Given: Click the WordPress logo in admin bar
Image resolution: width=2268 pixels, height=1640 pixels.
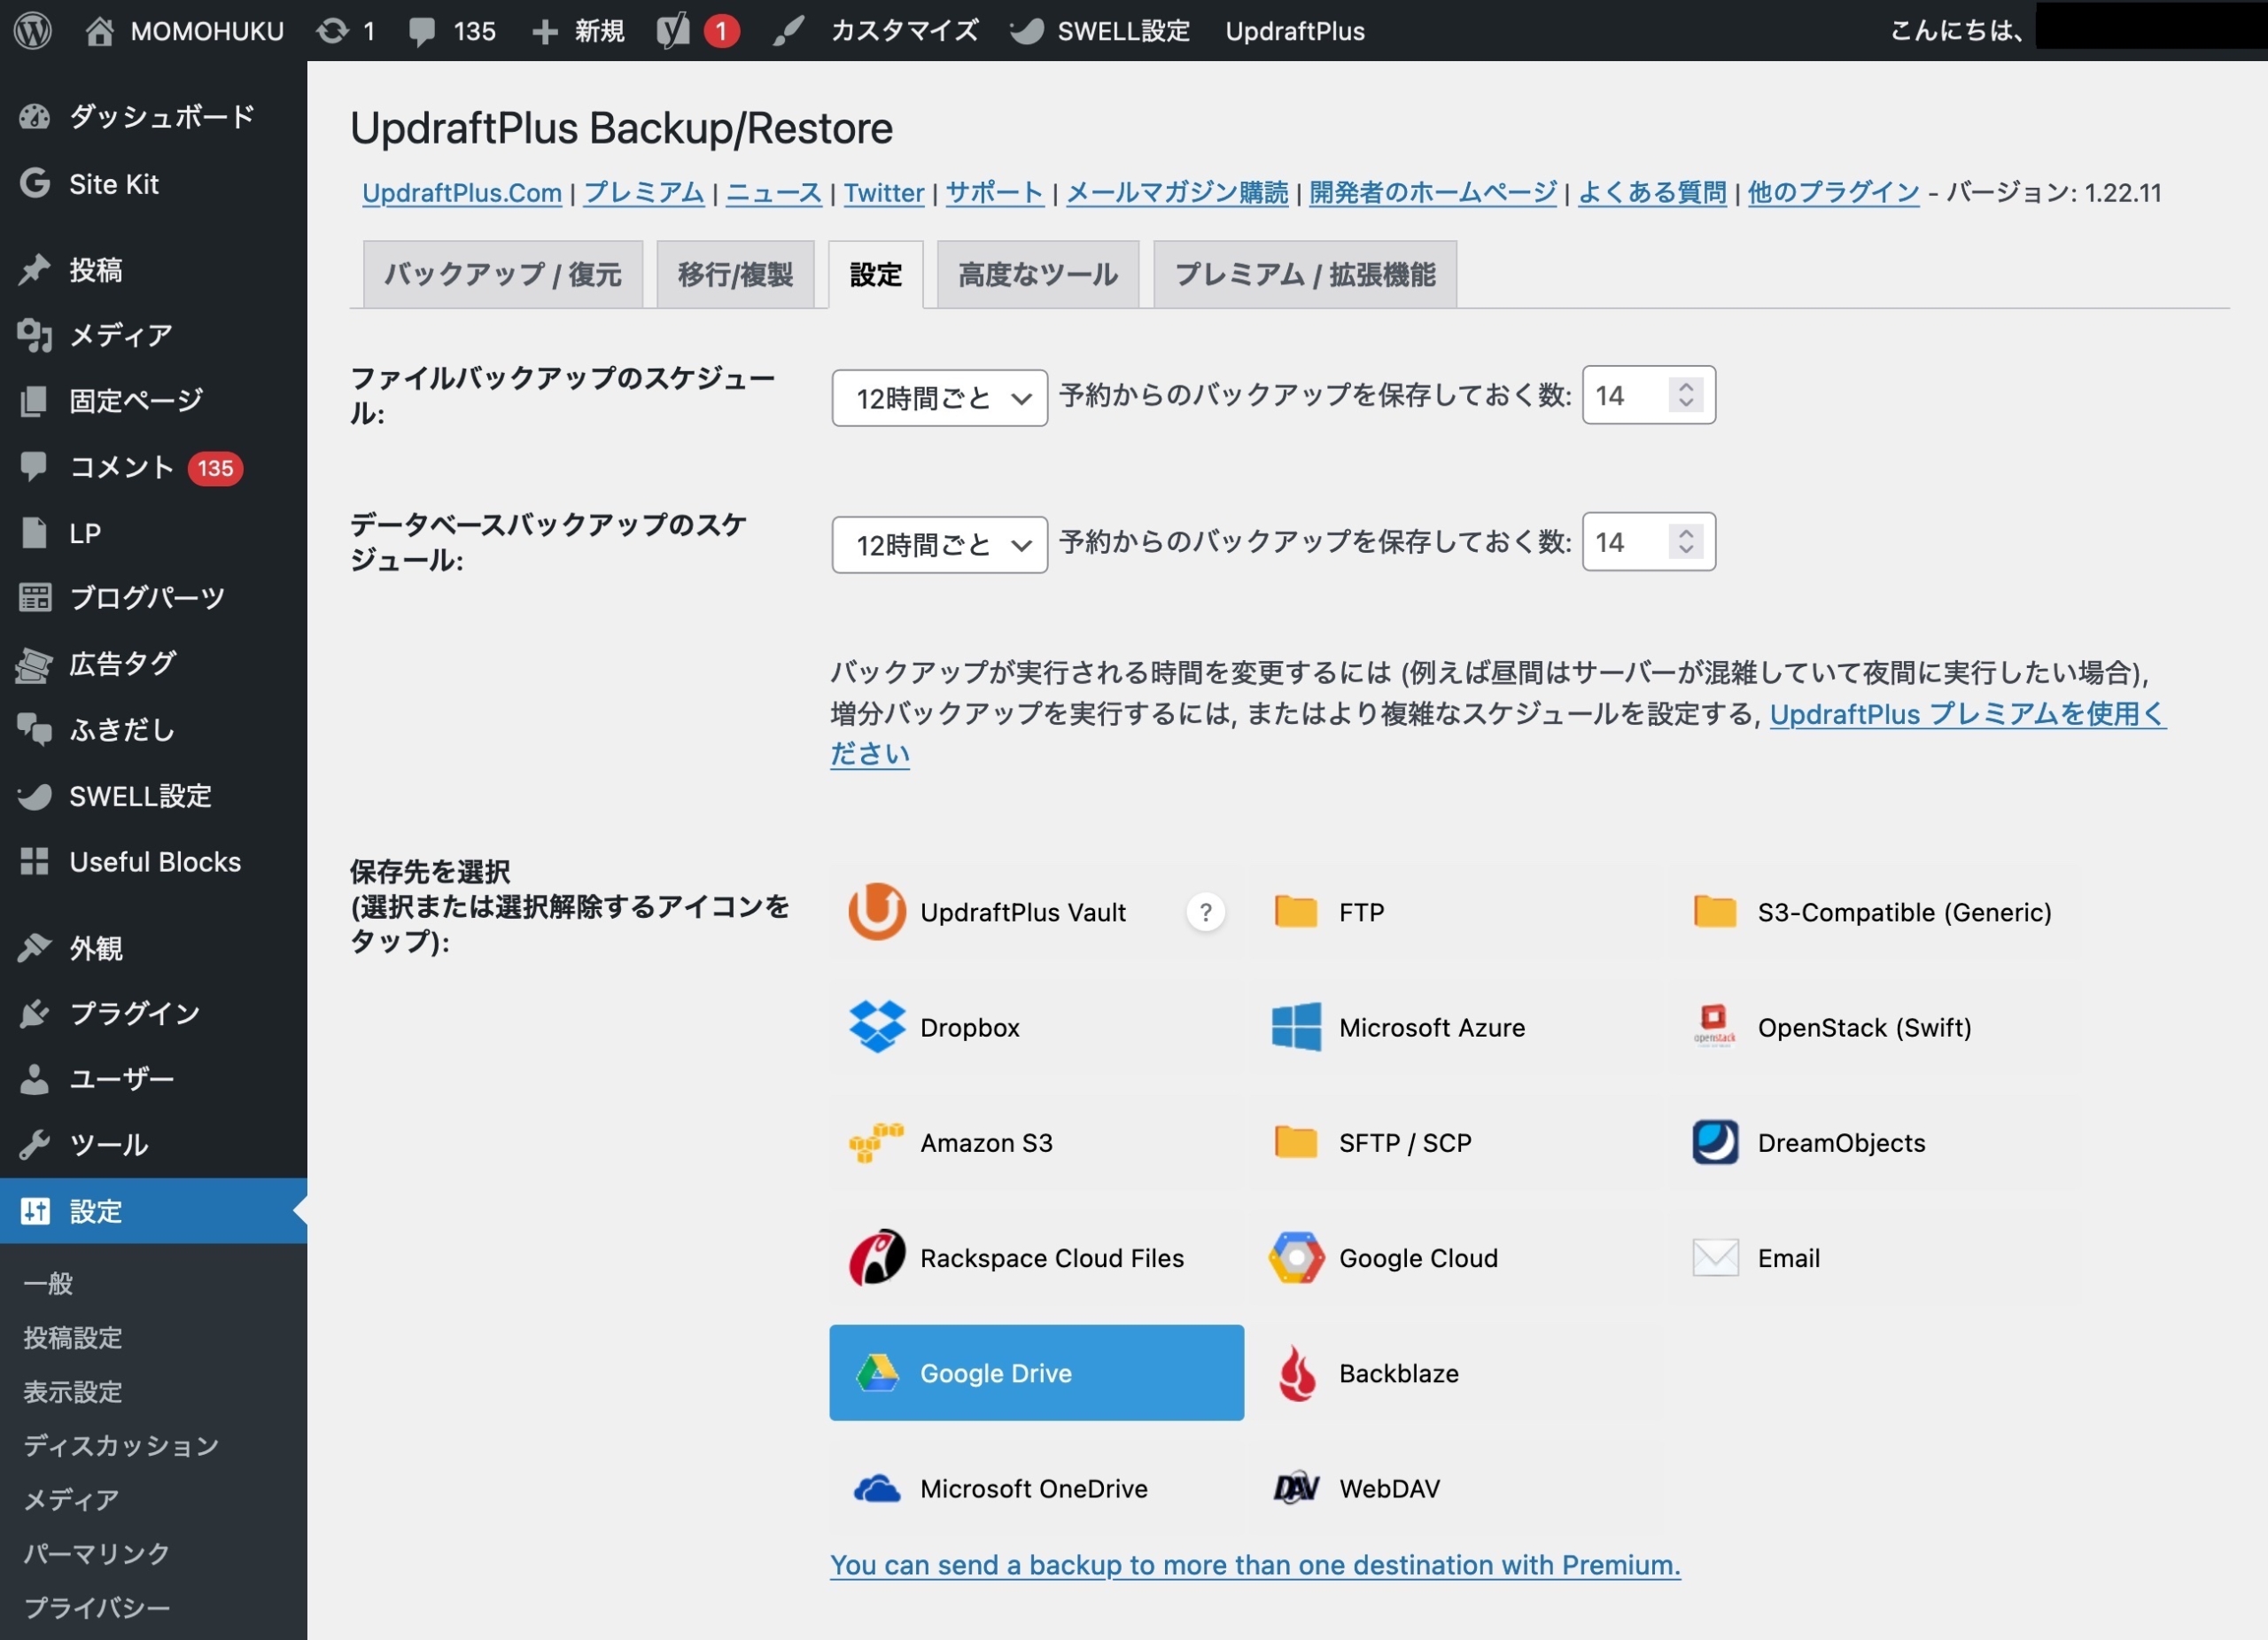Looking at the screenshot, I should tap(32, 30).
